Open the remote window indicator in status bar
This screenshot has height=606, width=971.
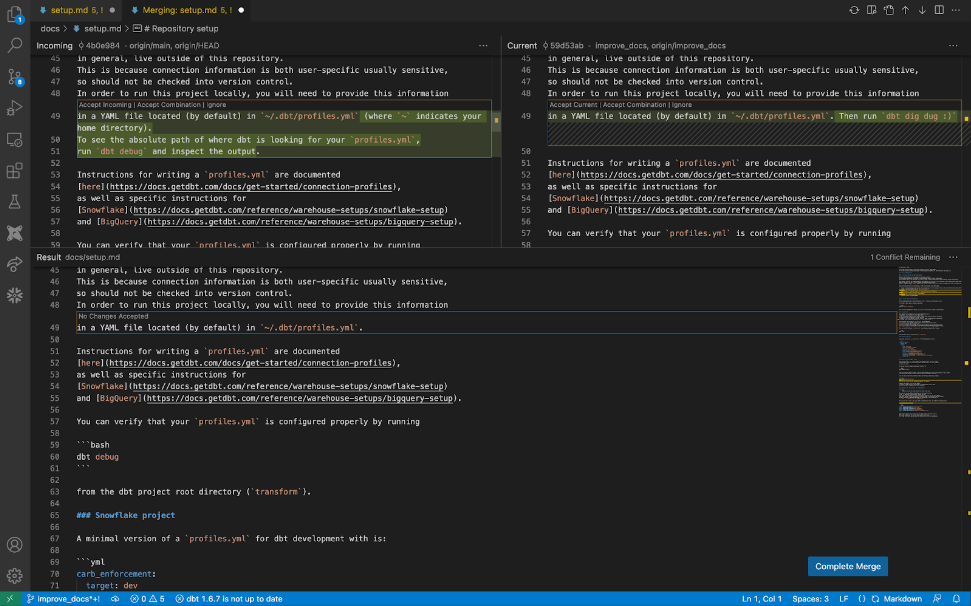(x=10, y=599)
